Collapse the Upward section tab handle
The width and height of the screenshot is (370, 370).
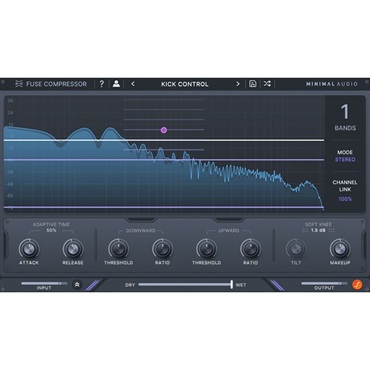click(229, 220)
